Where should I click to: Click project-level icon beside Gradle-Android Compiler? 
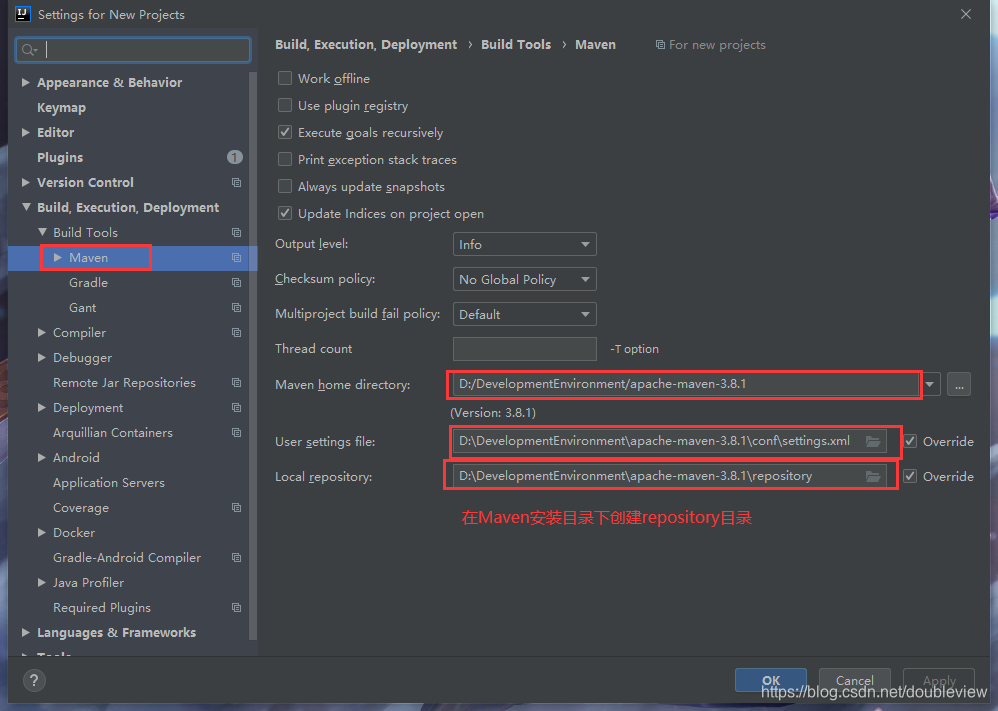click(236, 558)
